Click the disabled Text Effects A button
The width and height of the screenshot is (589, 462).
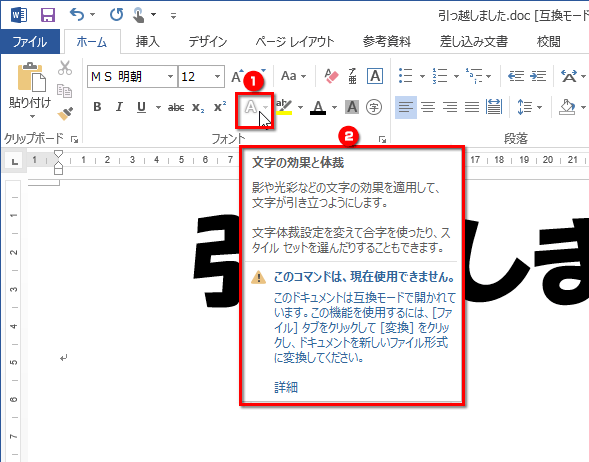[x=251, y=107]
